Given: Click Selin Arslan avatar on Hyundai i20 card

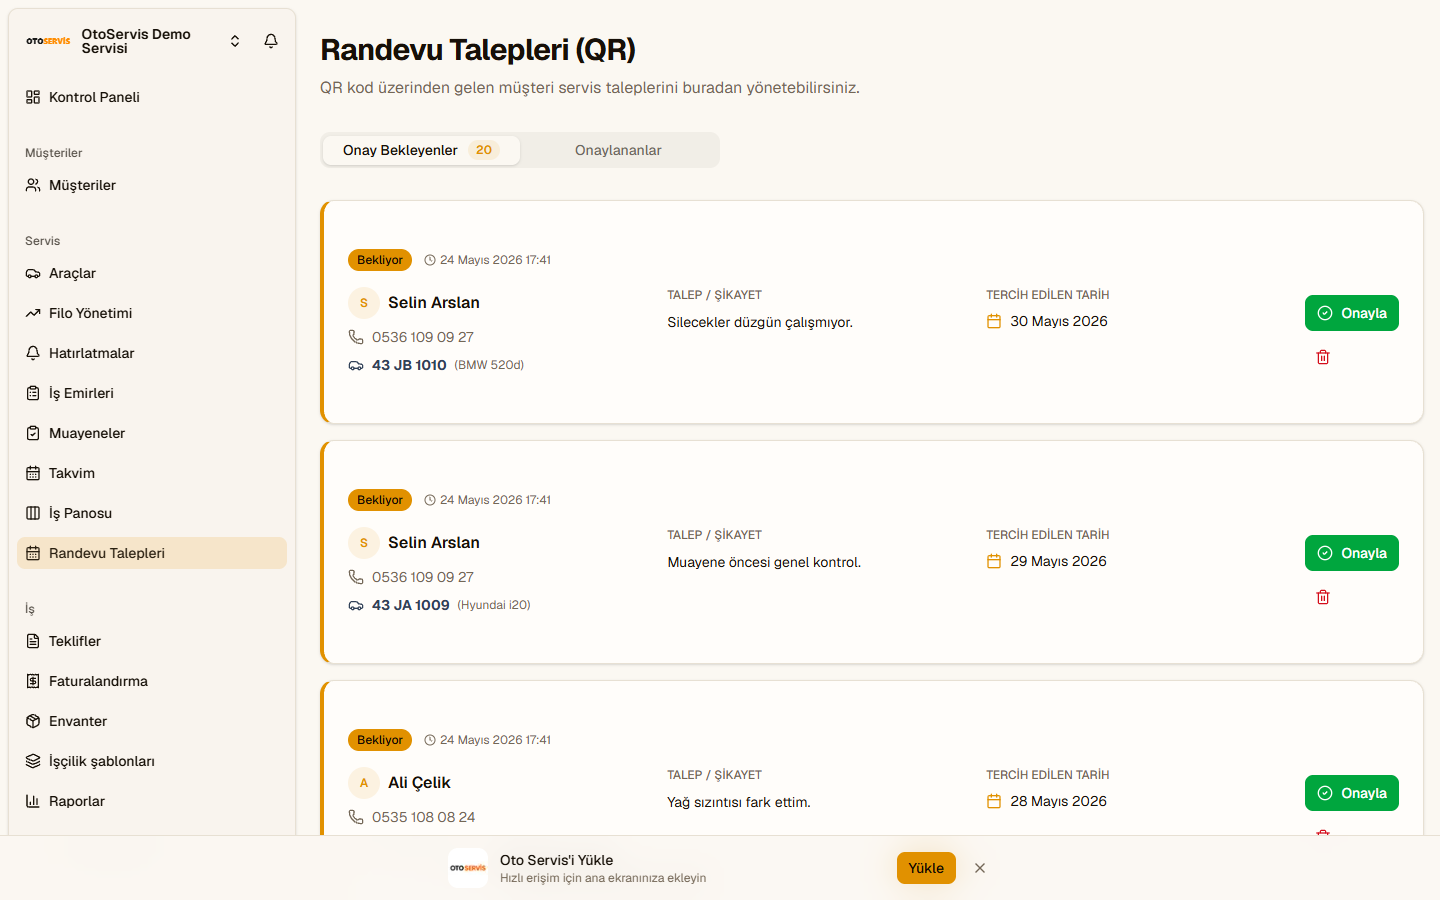Looking at the screenshot, I should tap(364, 543).
